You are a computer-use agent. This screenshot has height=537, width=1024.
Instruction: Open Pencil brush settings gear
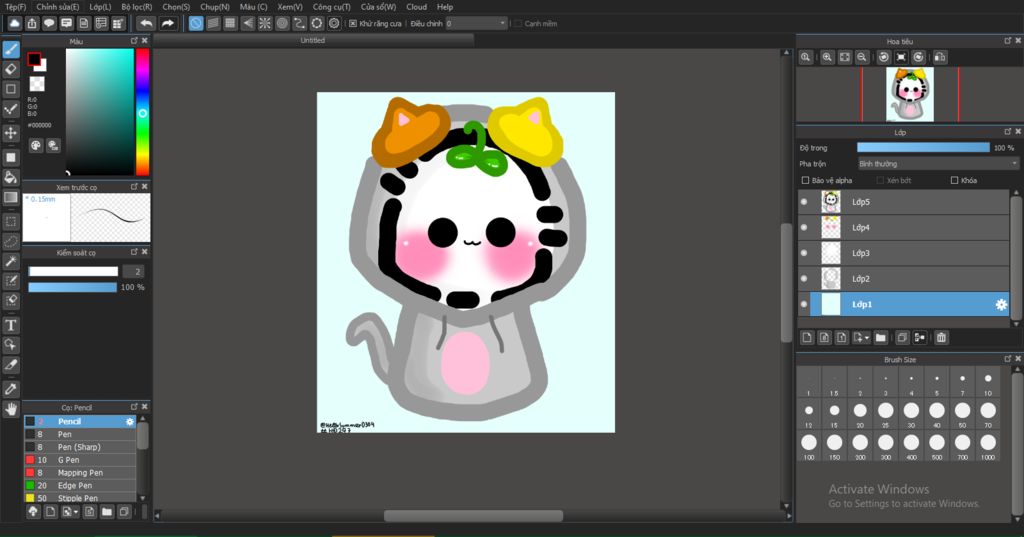tap(129, 421)
